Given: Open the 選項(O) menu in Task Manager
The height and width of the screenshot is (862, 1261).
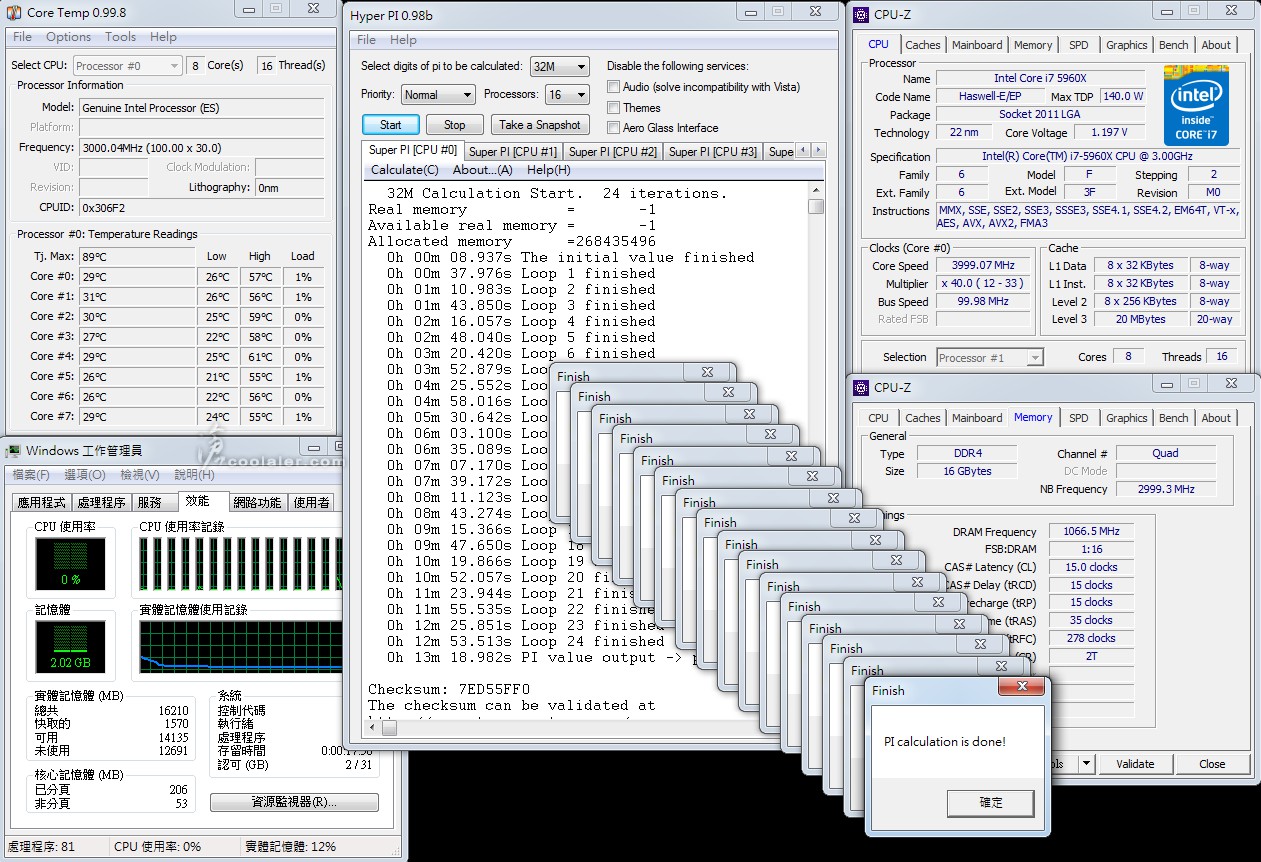Looking at the screenshot, I should (84, 475).
